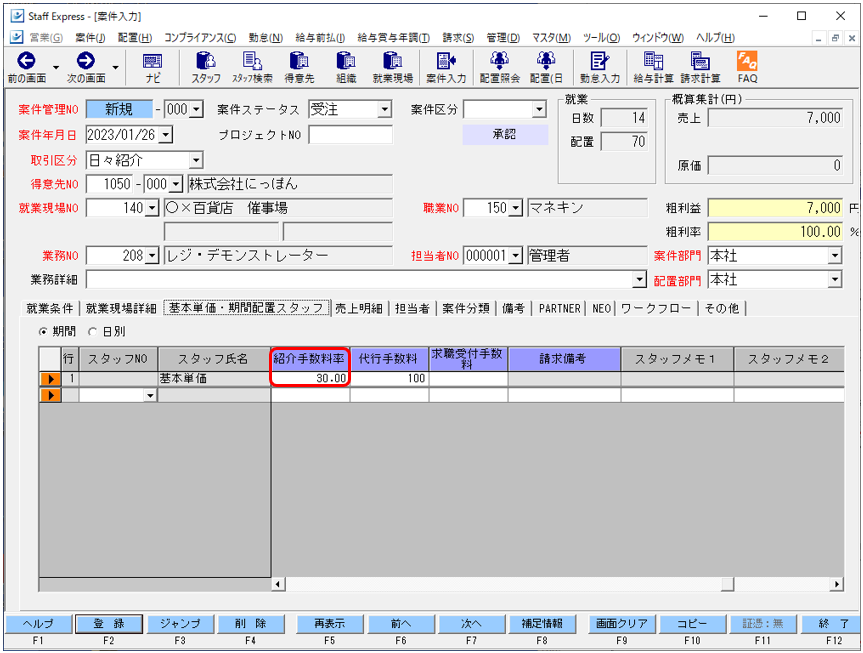Expand the 就業現場NO 140 dropdown
The height and width of the screenshot is (653, 863).
pos(152,208)
